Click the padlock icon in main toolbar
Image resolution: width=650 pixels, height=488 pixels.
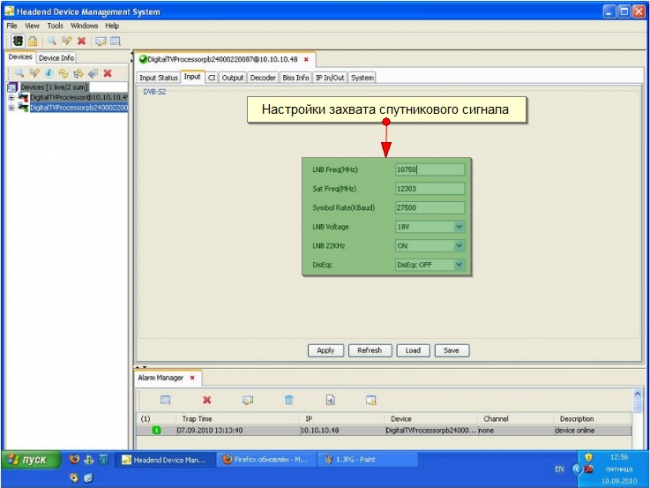tap(33, 41)
